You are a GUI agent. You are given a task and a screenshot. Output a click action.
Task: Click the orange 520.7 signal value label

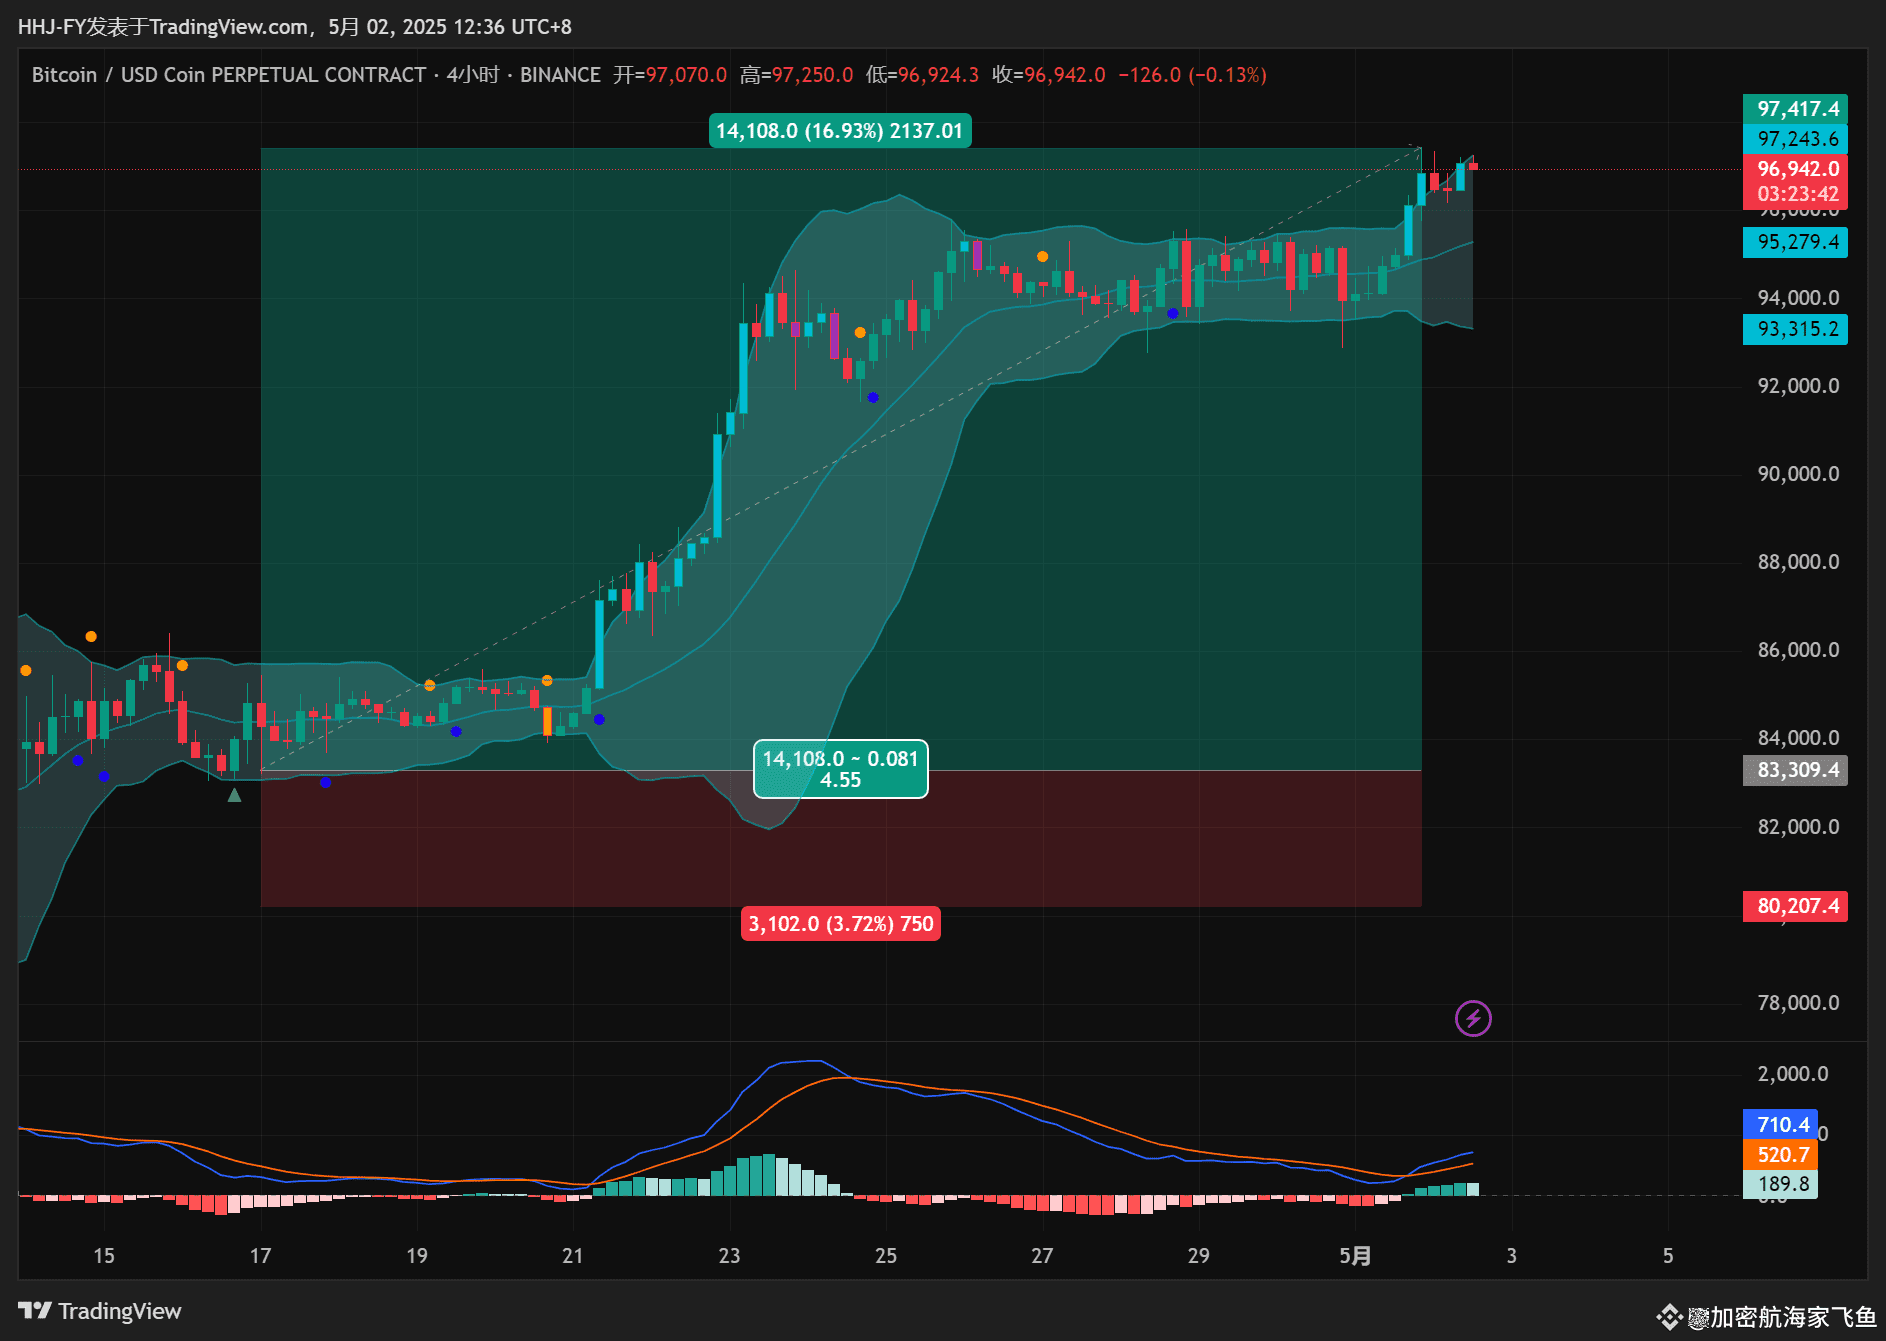(1780, 1155)
